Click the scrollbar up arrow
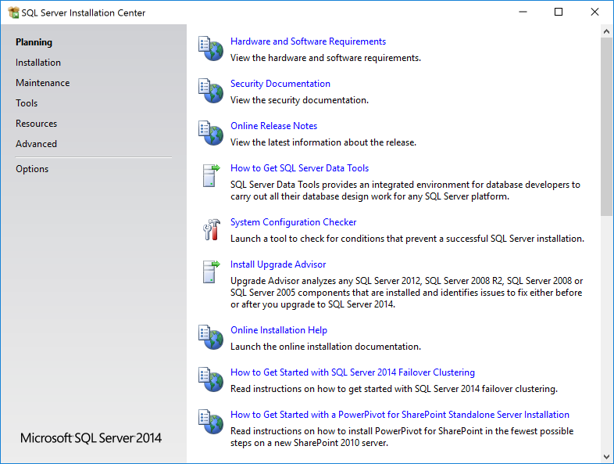The image size is (614, 464). (x=607, y=31)
